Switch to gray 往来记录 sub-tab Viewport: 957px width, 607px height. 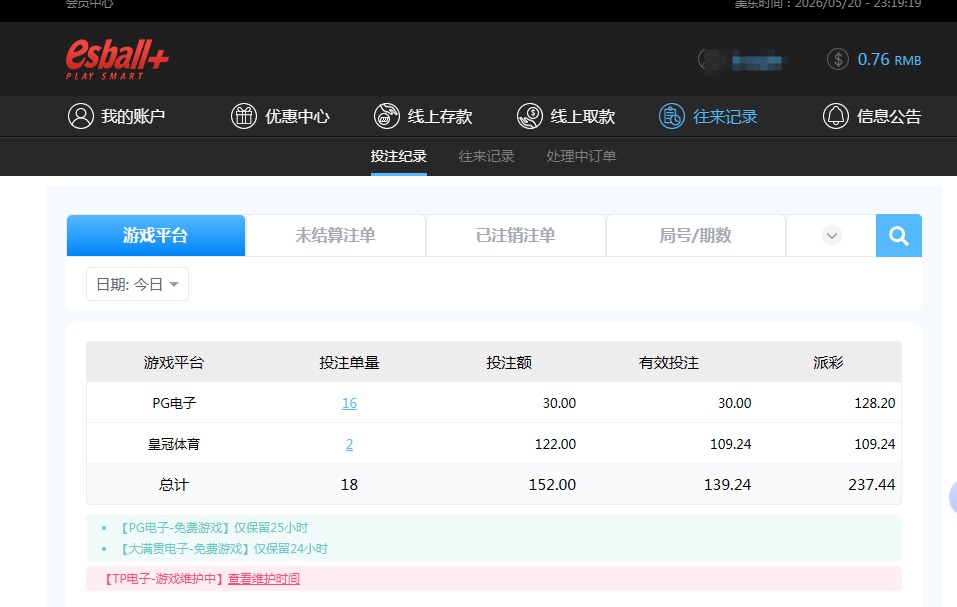(x=486, y=156)
